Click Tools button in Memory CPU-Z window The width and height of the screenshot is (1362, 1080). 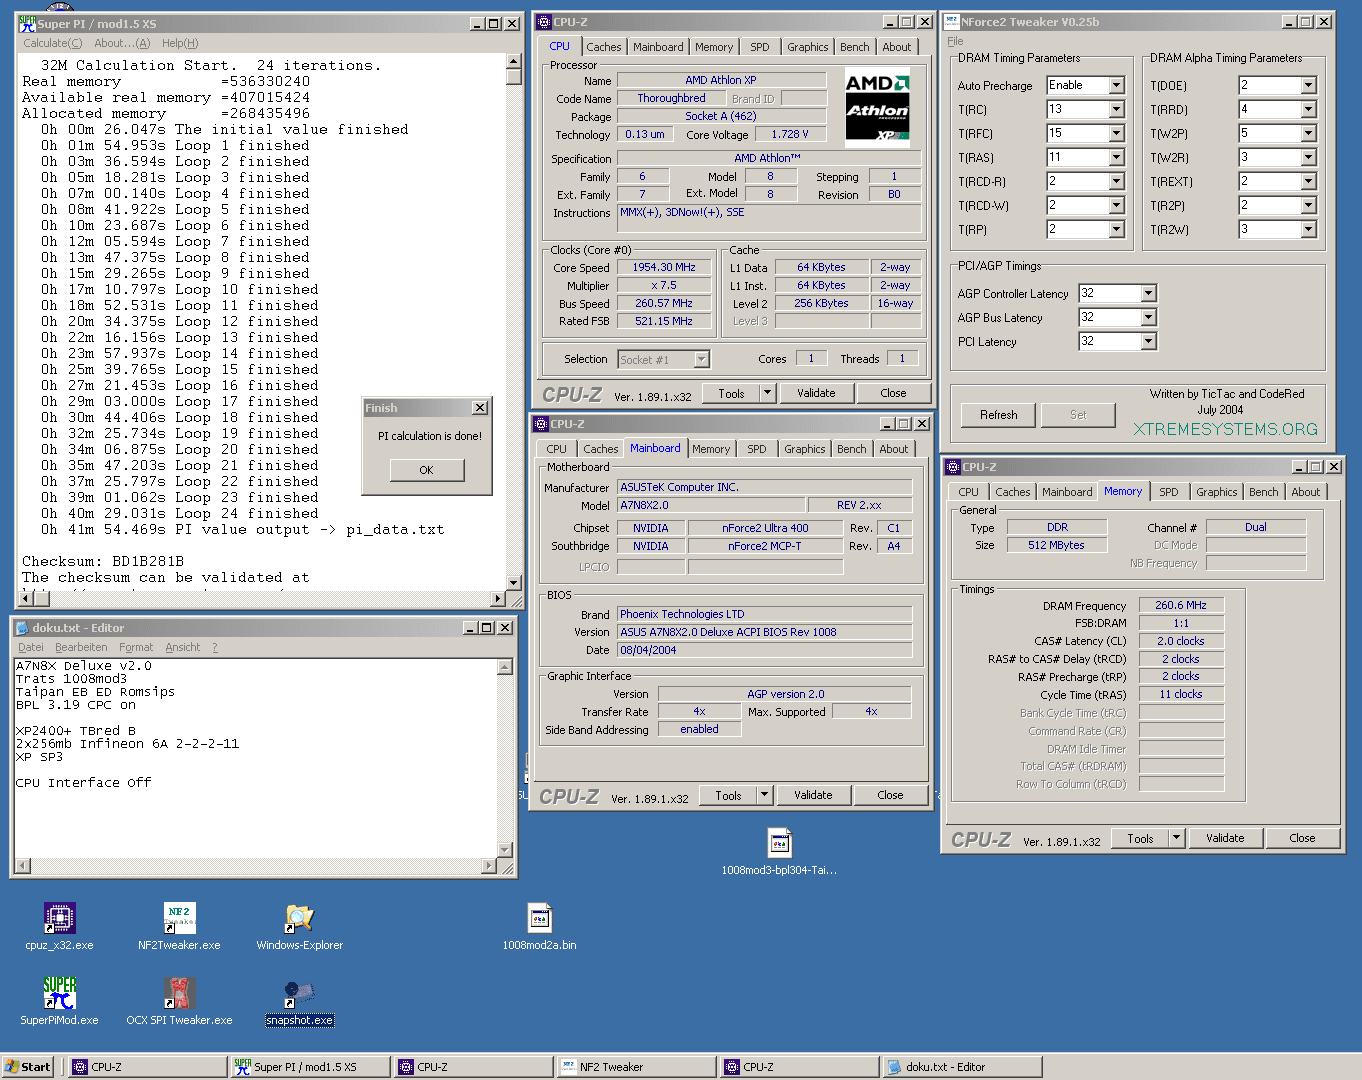(1141, 838)
